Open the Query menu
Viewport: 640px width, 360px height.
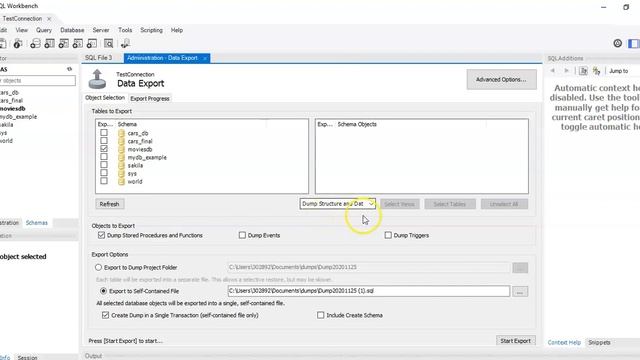[x=44, y=30]
